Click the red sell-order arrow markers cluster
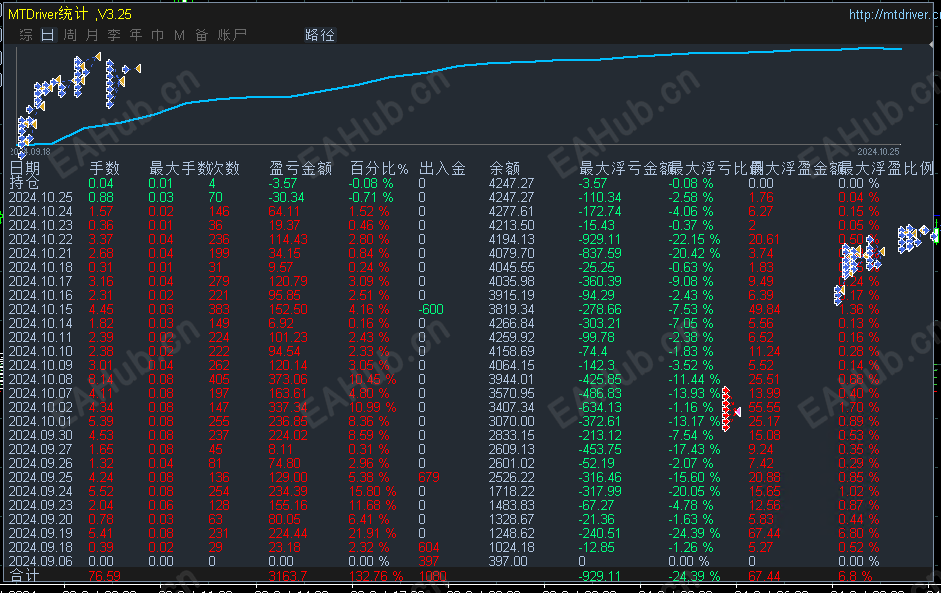Screen dimensions: 941x593 pos(730,409)
